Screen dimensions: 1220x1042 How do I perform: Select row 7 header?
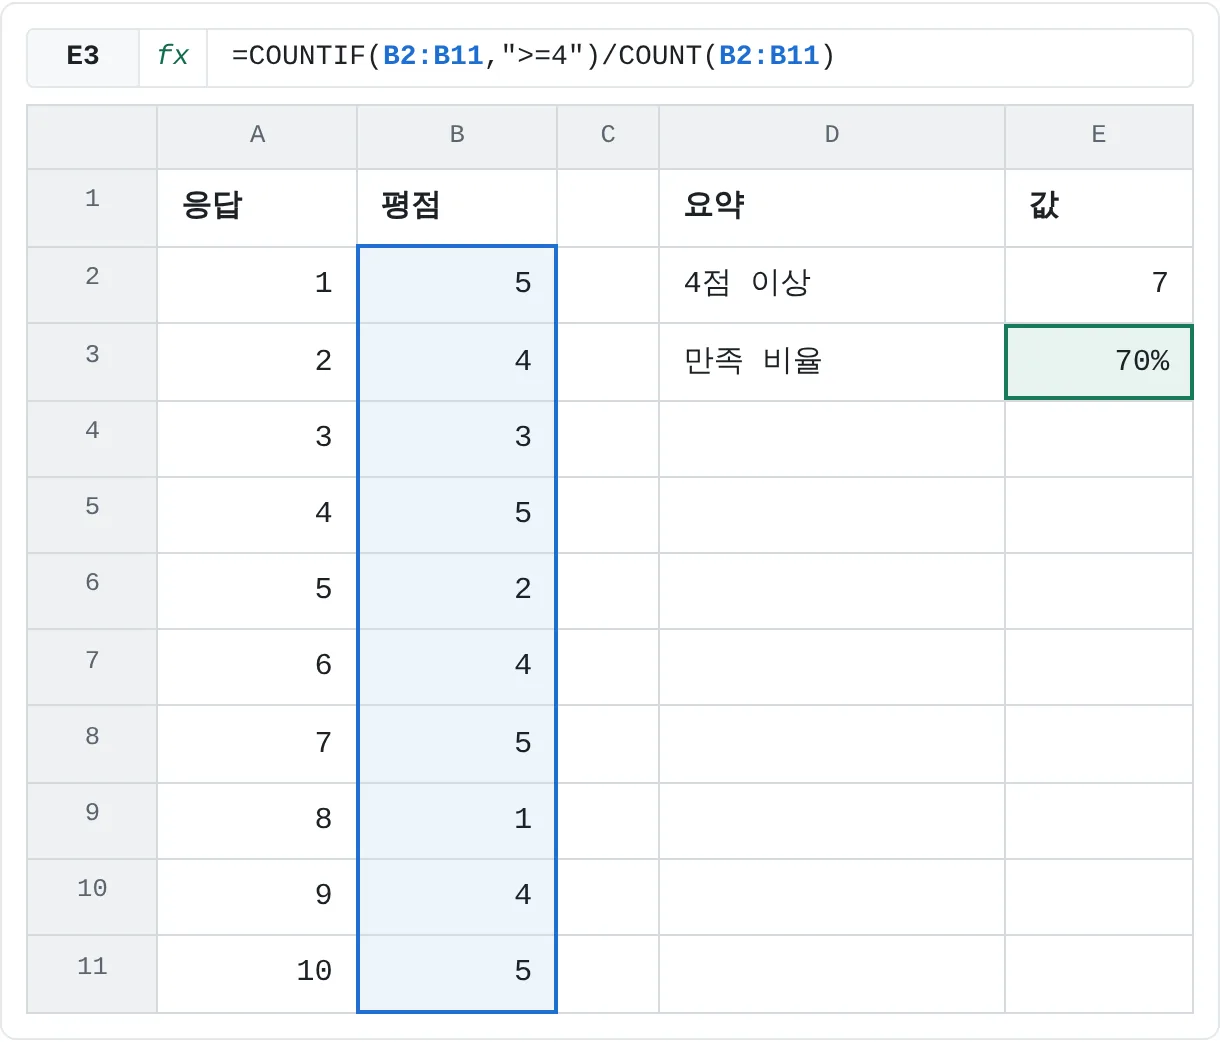pos(92,667)
